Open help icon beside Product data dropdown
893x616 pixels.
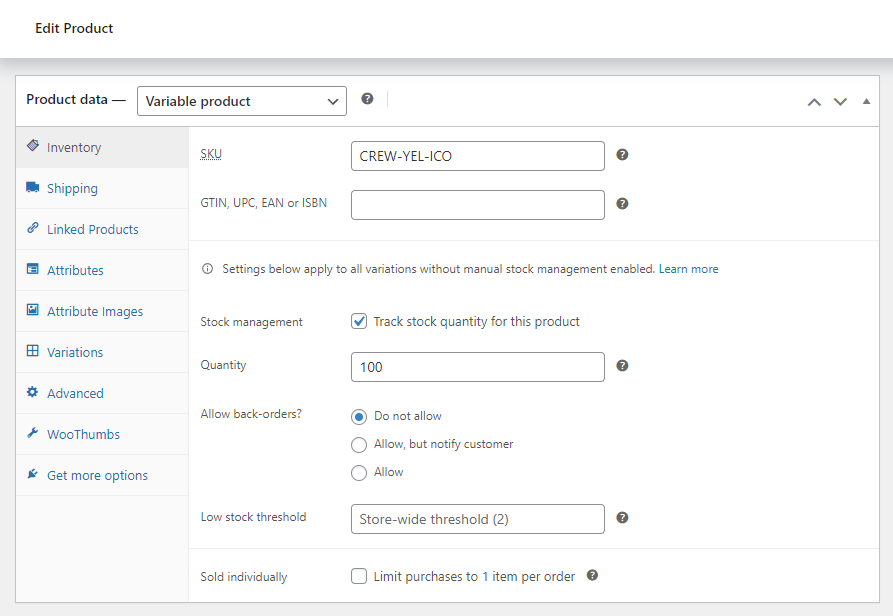(367, 98)
